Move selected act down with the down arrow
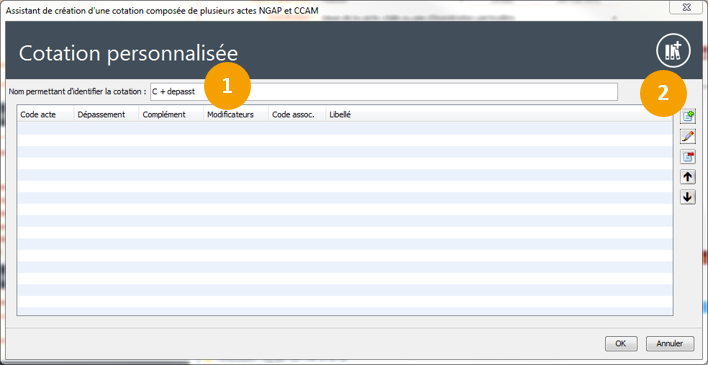708x365 pixels. (688, 197)
